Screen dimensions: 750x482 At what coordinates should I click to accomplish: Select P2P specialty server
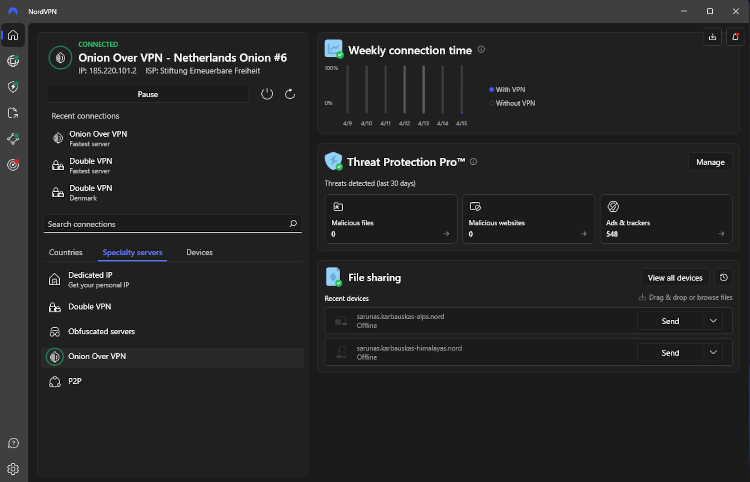pyautogui.click(x=173, y=382)
